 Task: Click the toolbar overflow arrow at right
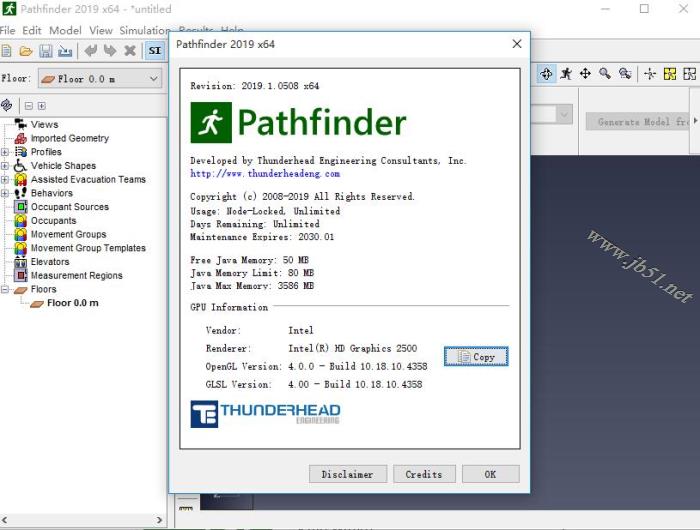point(696,121)
